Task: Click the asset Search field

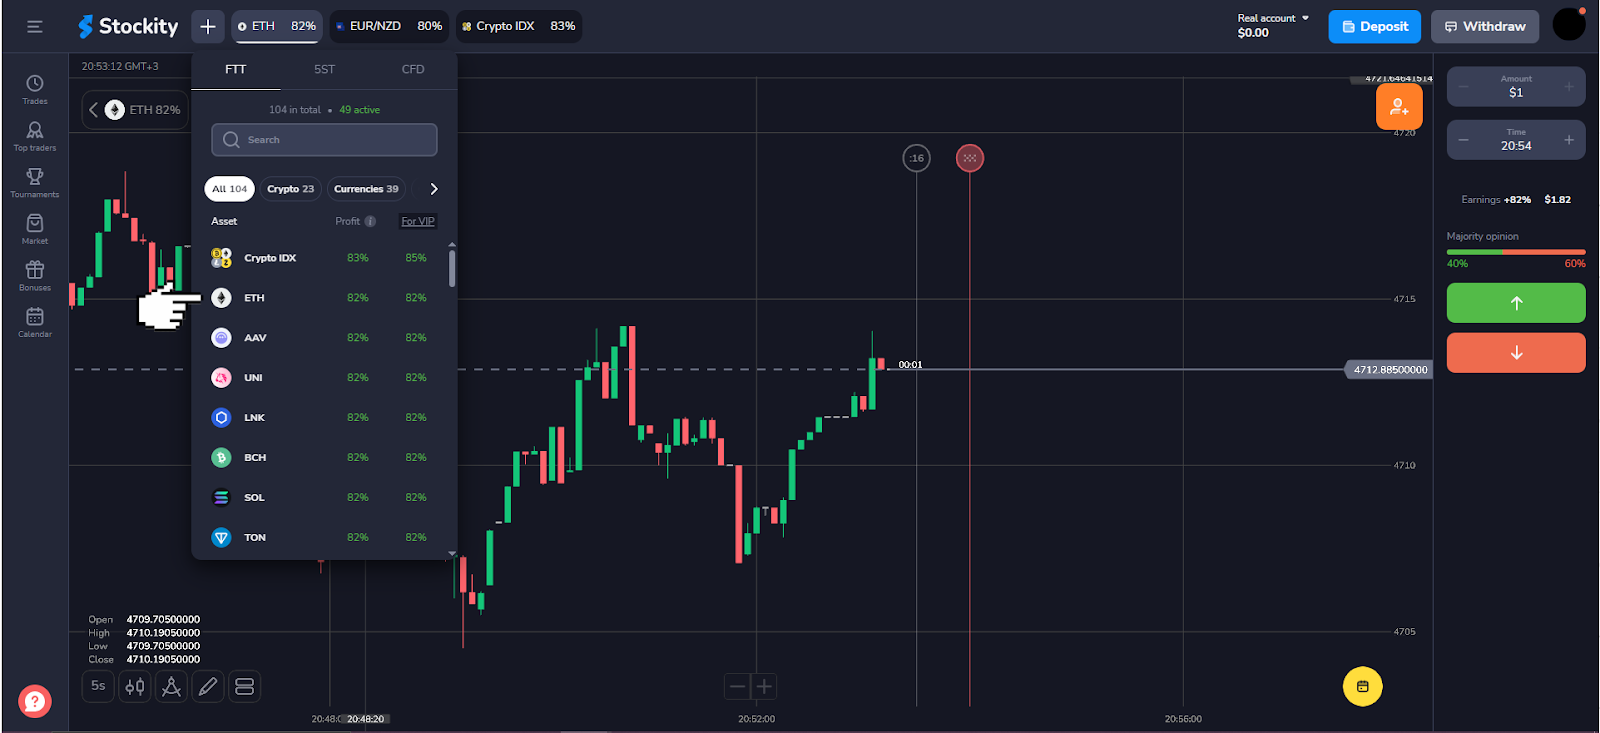Action: [325, 140]
